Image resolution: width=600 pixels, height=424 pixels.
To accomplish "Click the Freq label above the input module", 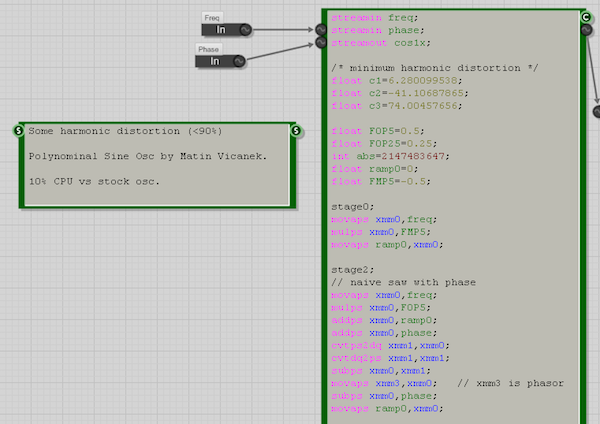I will click(x=212, y=18).
